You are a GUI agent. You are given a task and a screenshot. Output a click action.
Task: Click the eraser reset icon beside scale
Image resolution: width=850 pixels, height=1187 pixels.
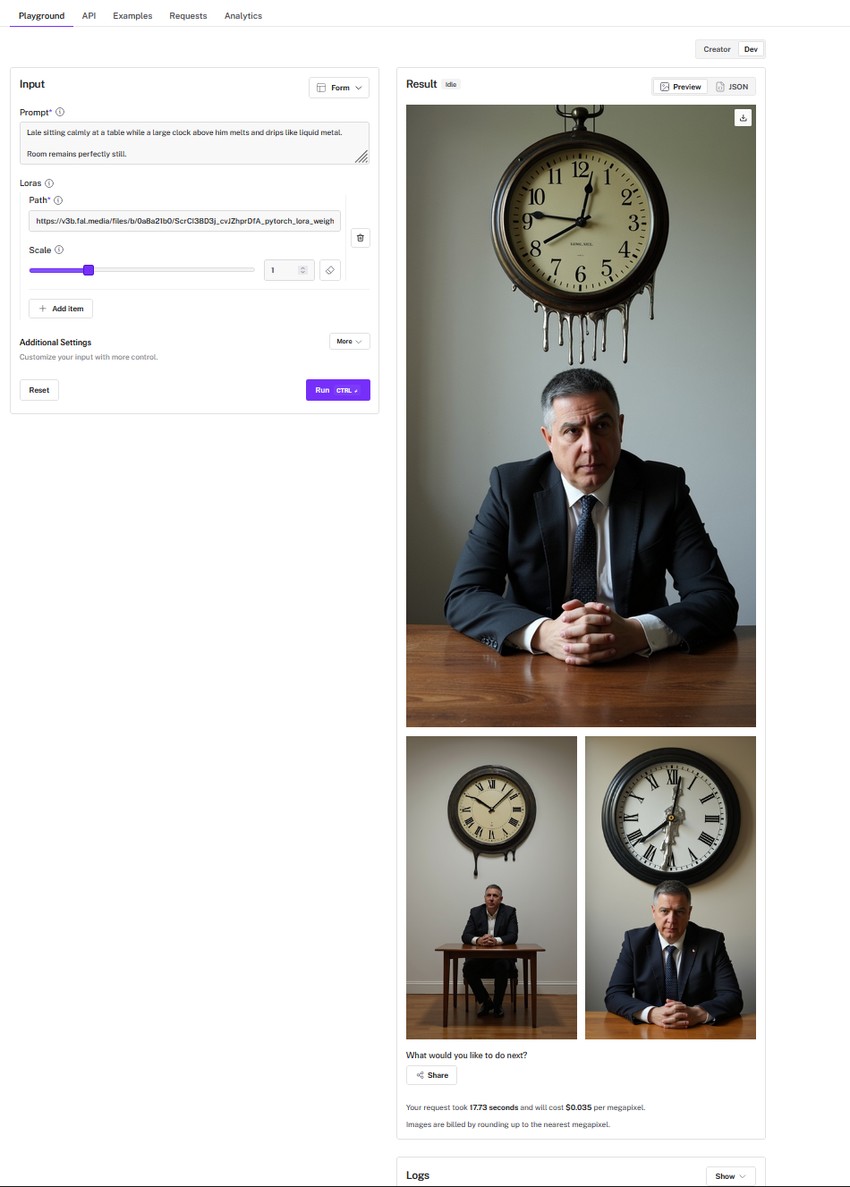tap(330, 270)
